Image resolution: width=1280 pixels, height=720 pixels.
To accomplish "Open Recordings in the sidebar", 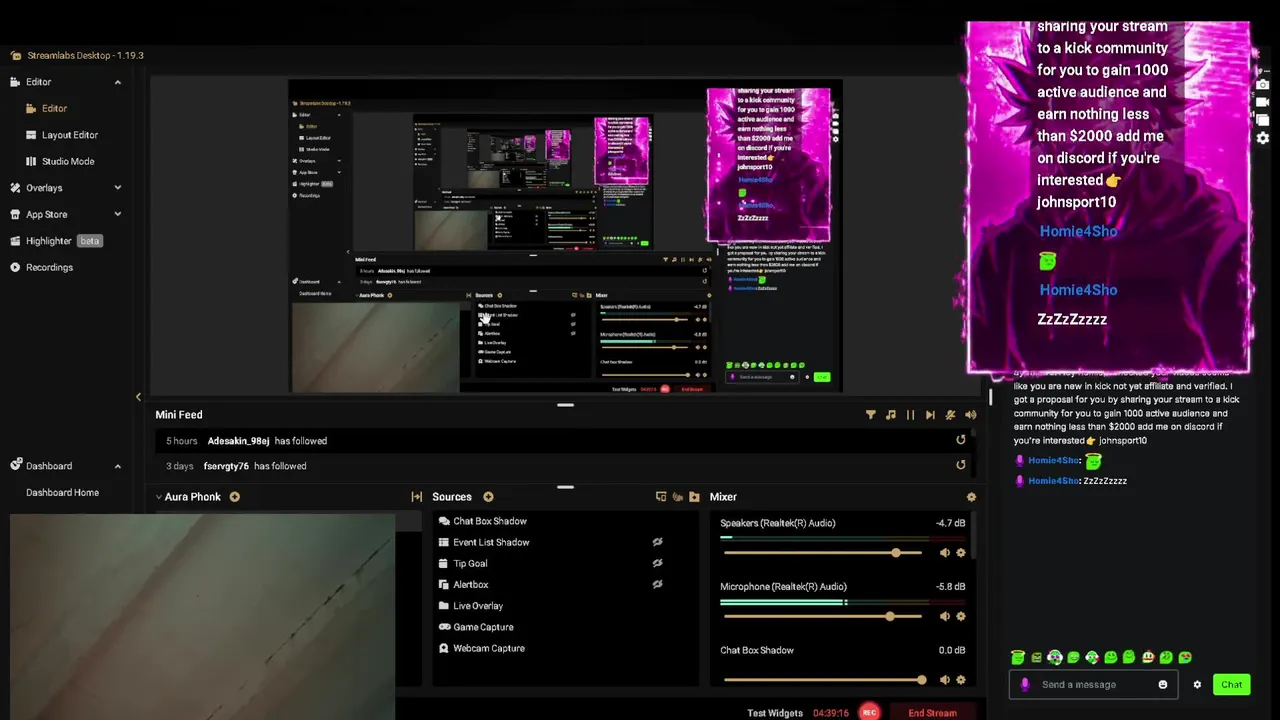I will [49, 267].
